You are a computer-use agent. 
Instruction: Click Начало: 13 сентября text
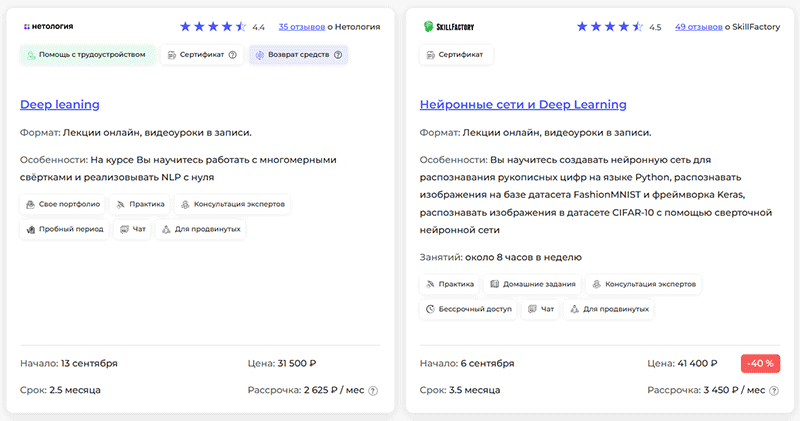tap(69, 363)
